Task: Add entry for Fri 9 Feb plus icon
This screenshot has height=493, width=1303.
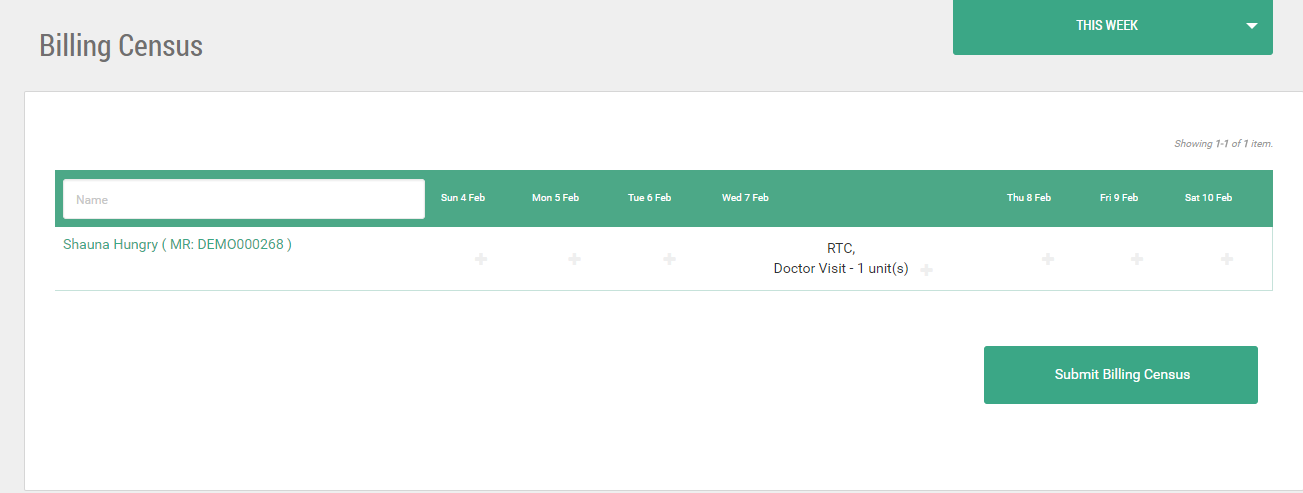Action: 1137,259
